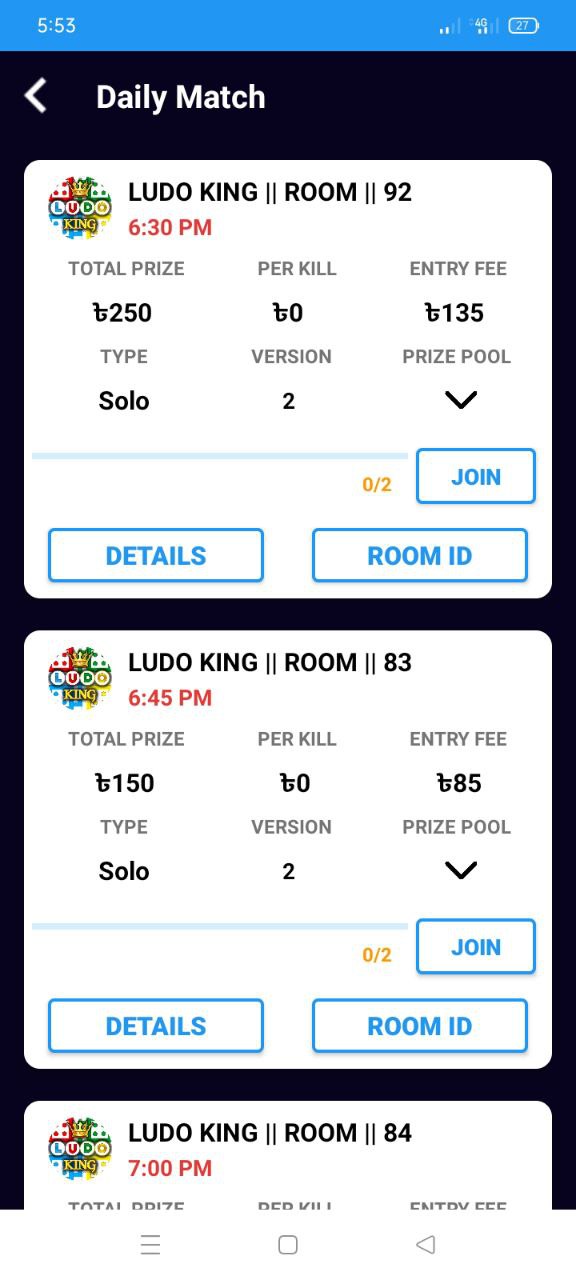Image resolution: width=576 pixels, height=1280 pixels.
Task: Select the LUDO KING || ROOM || 92 title
Action: [270, 192]
